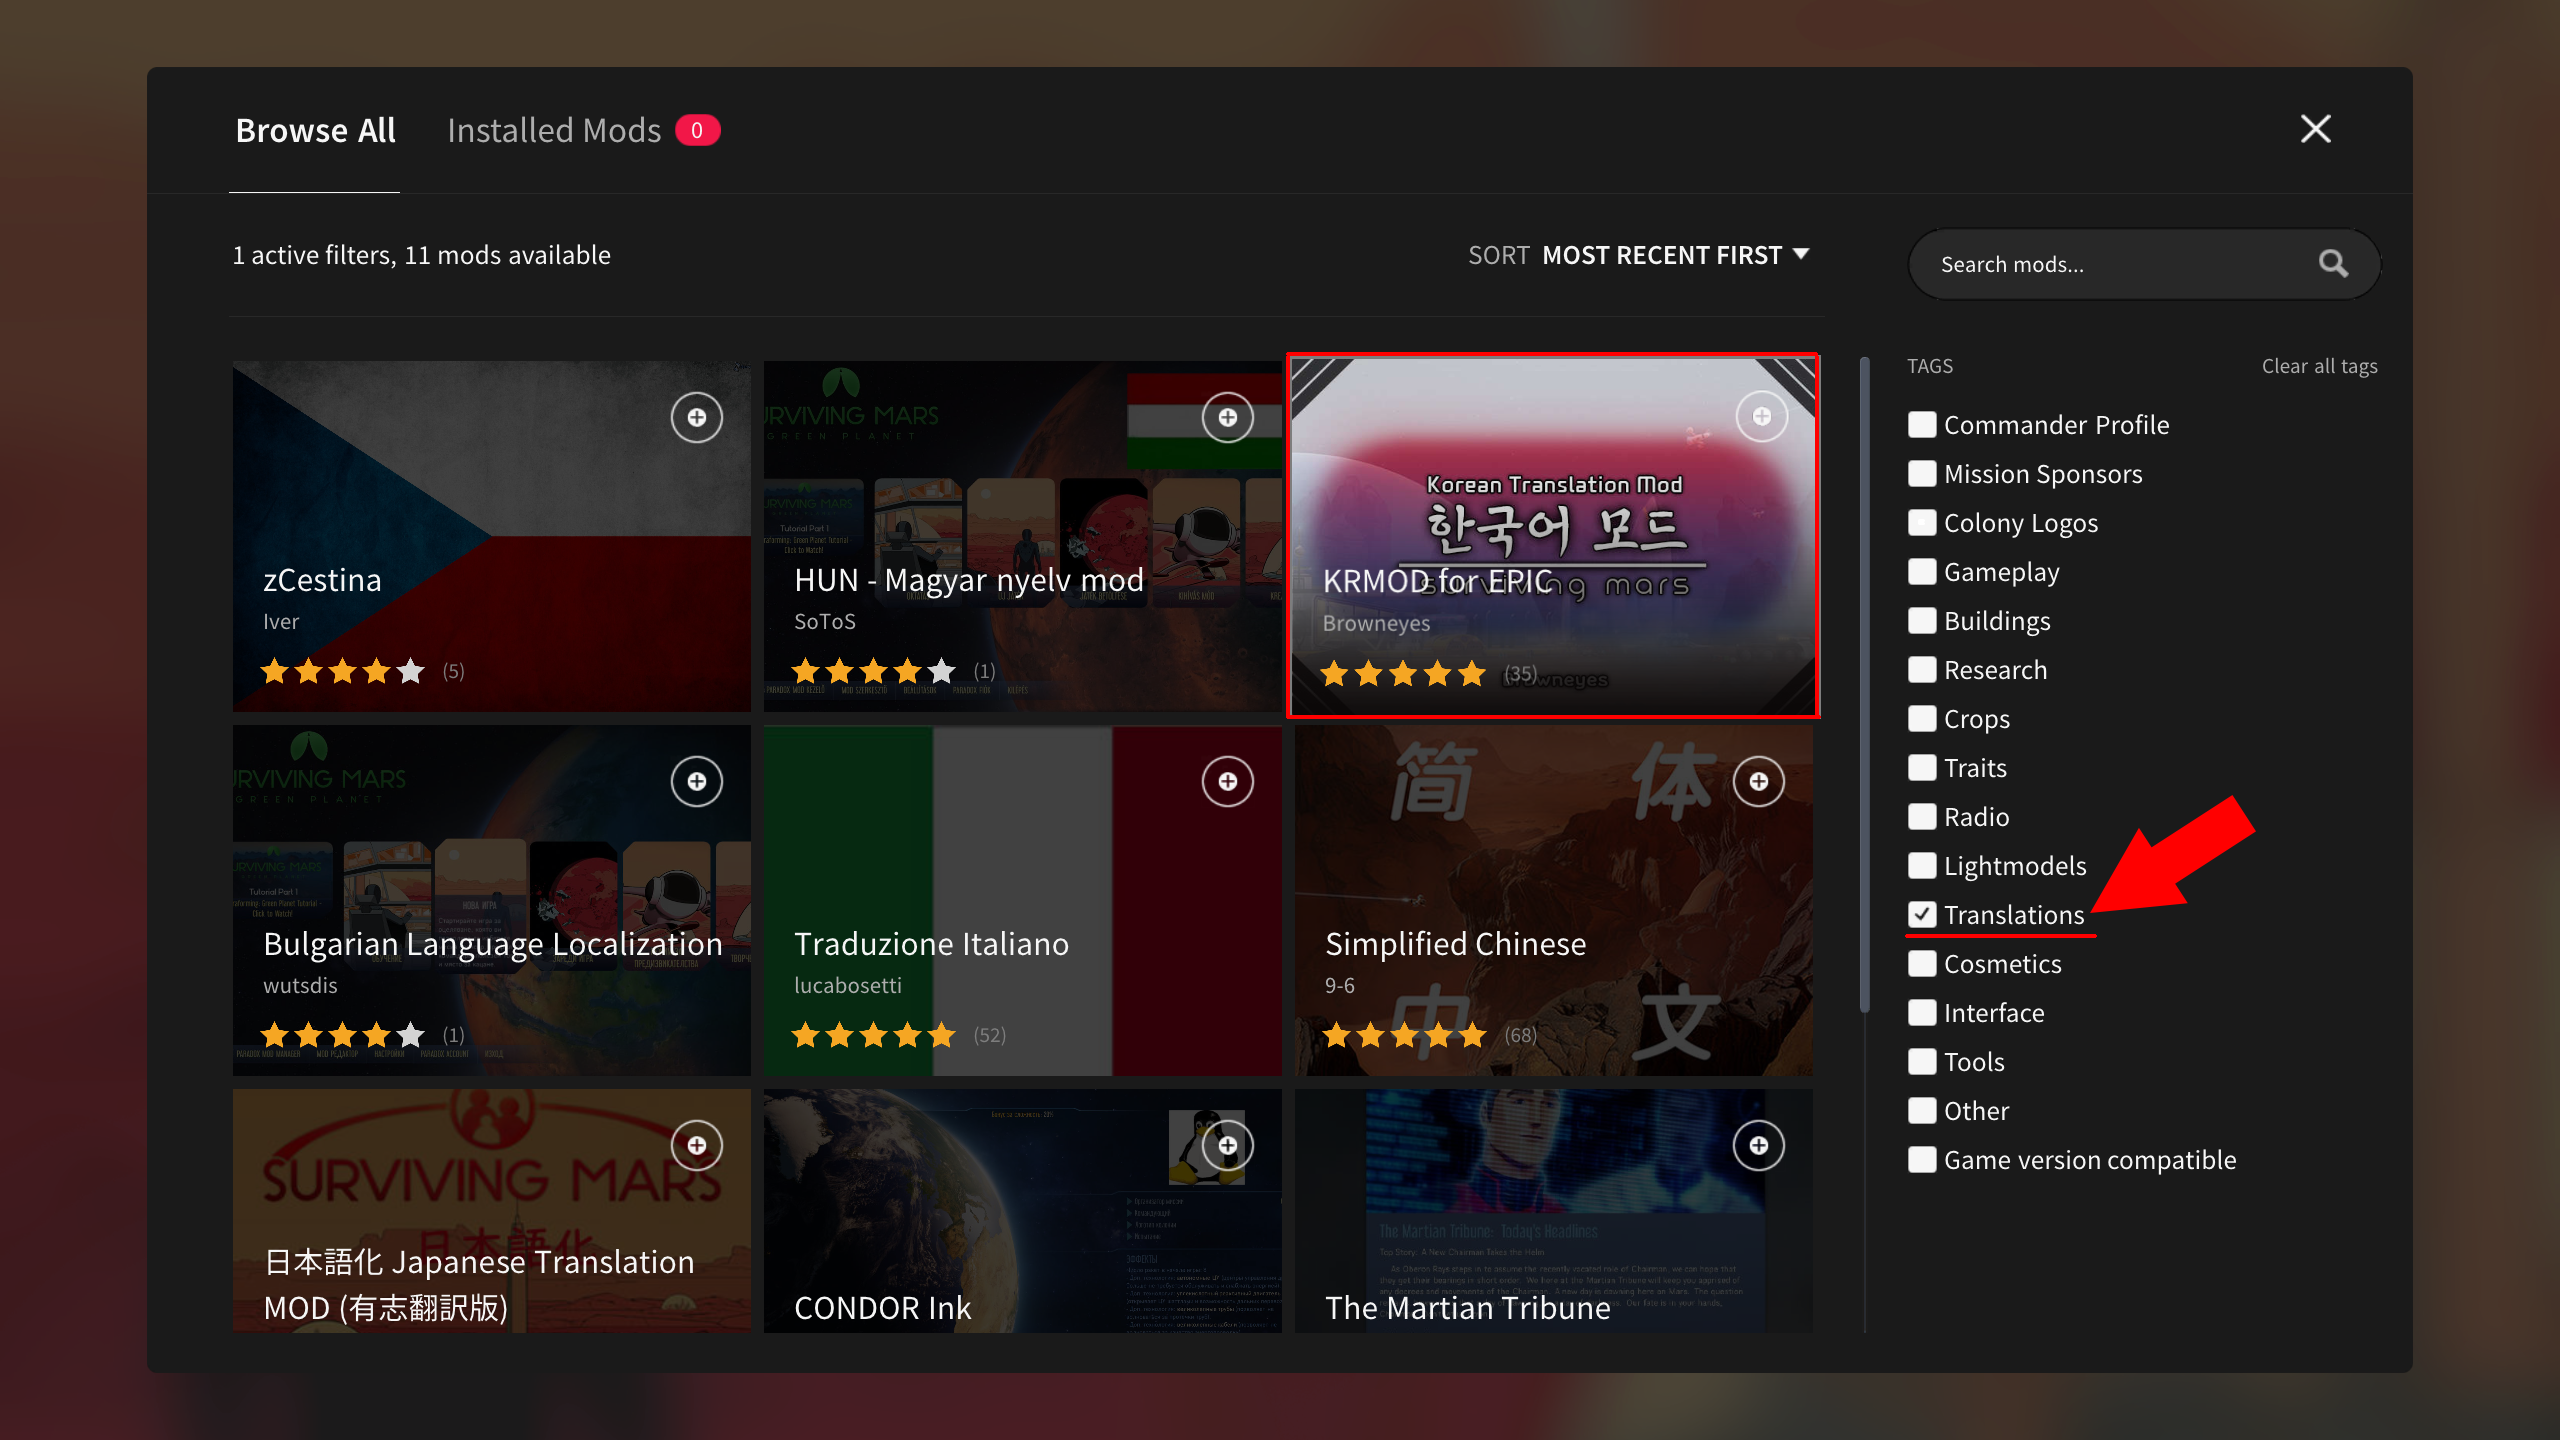The image size is (2560, 1440).
Task: Add Bulgarian Language Localization plus icon
Action: [696, 781]
